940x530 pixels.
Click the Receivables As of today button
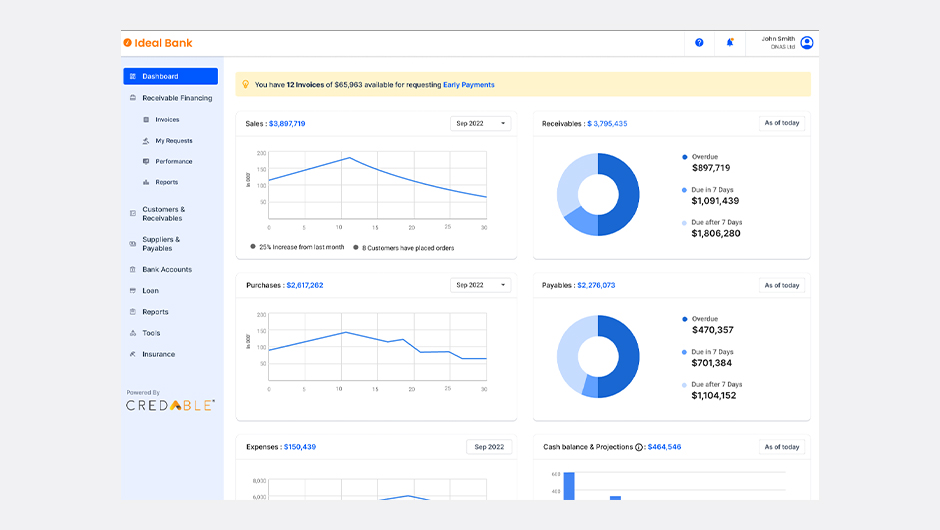781,124
